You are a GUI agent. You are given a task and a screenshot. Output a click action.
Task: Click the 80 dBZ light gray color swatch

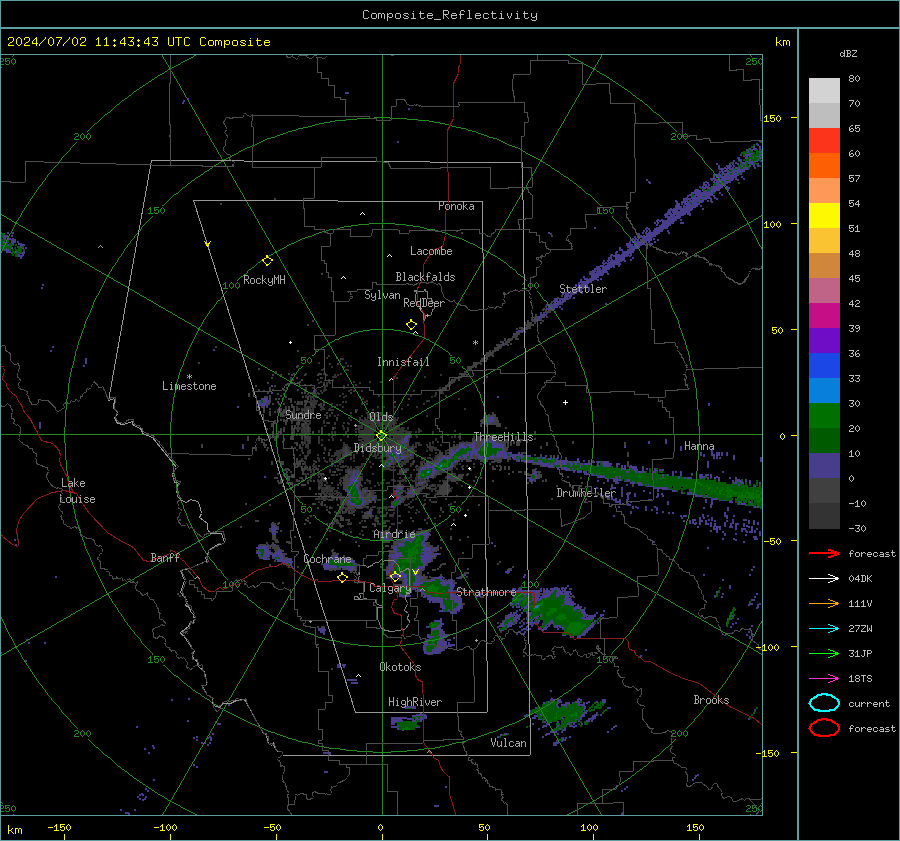coord(824,90)
